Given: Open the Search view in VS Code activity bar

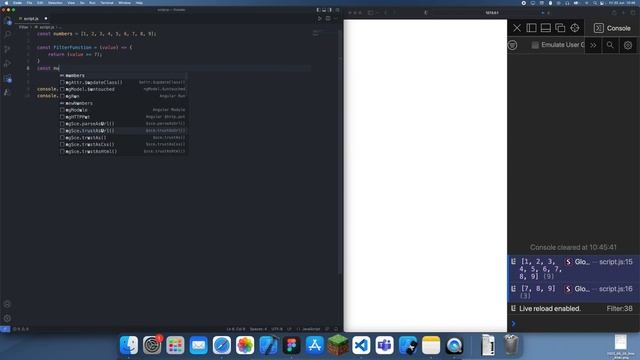Looking at the screenshot, I should pos(8,35).
